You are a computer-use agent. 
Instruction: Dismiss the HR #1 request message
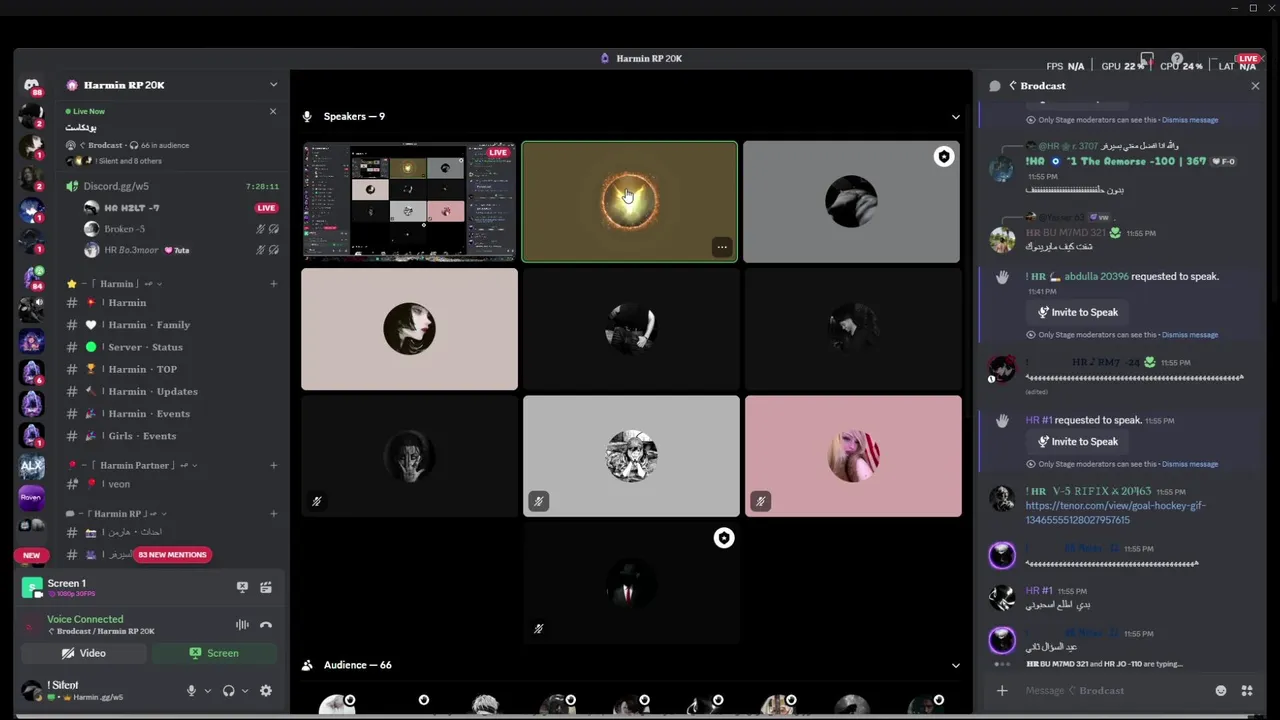[x=1190, y=464]
